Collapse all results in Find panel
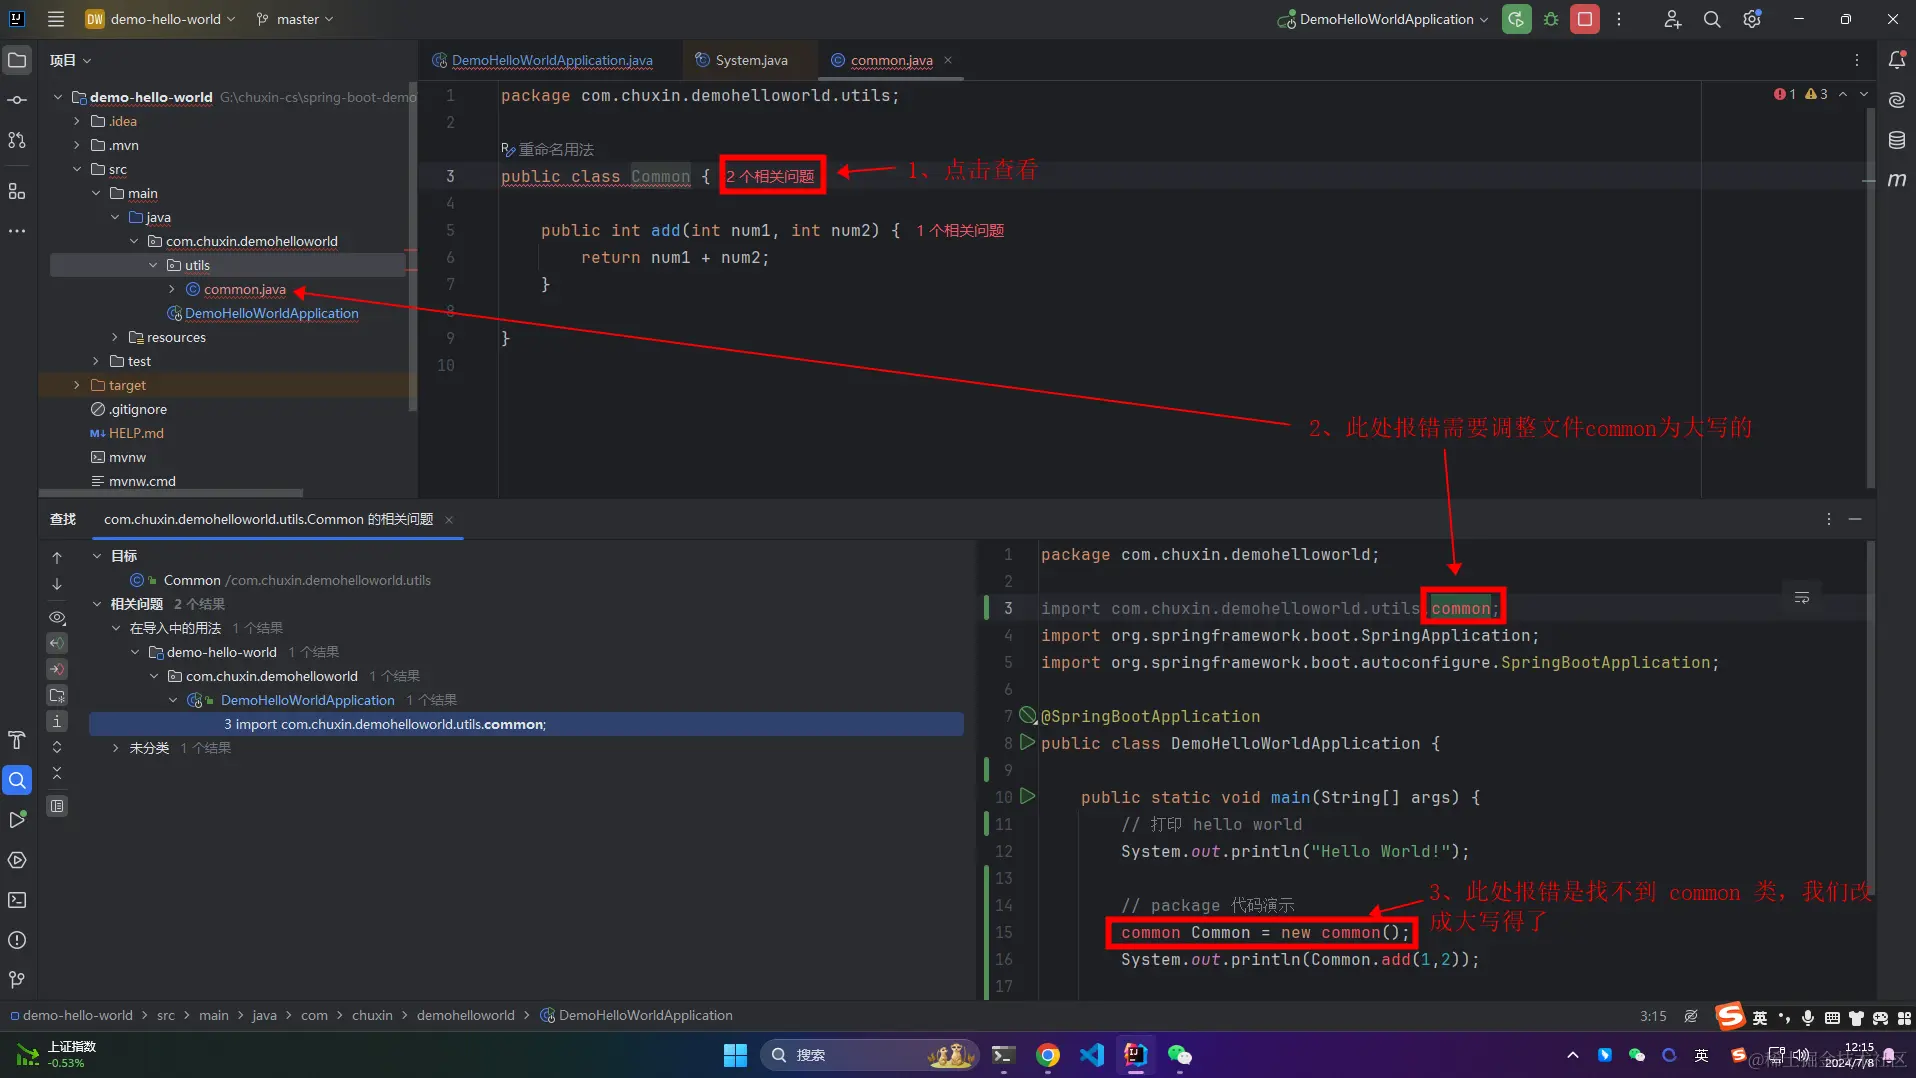Viewport: 1916px width, 1078px height. pos(57,773)
